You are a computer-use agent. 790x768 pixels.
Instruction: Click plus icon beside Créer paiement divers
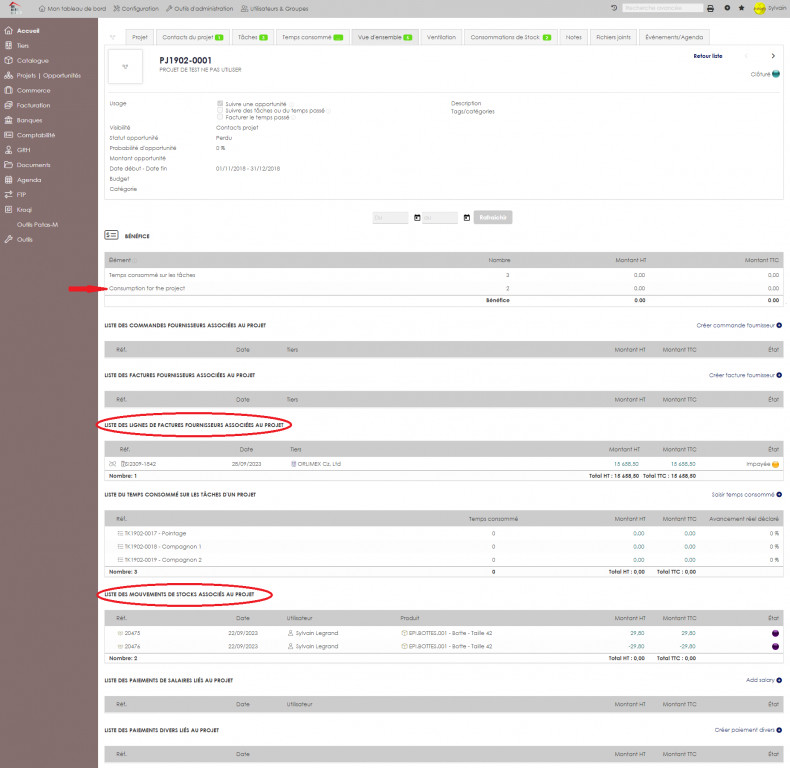tap(779, 730)
